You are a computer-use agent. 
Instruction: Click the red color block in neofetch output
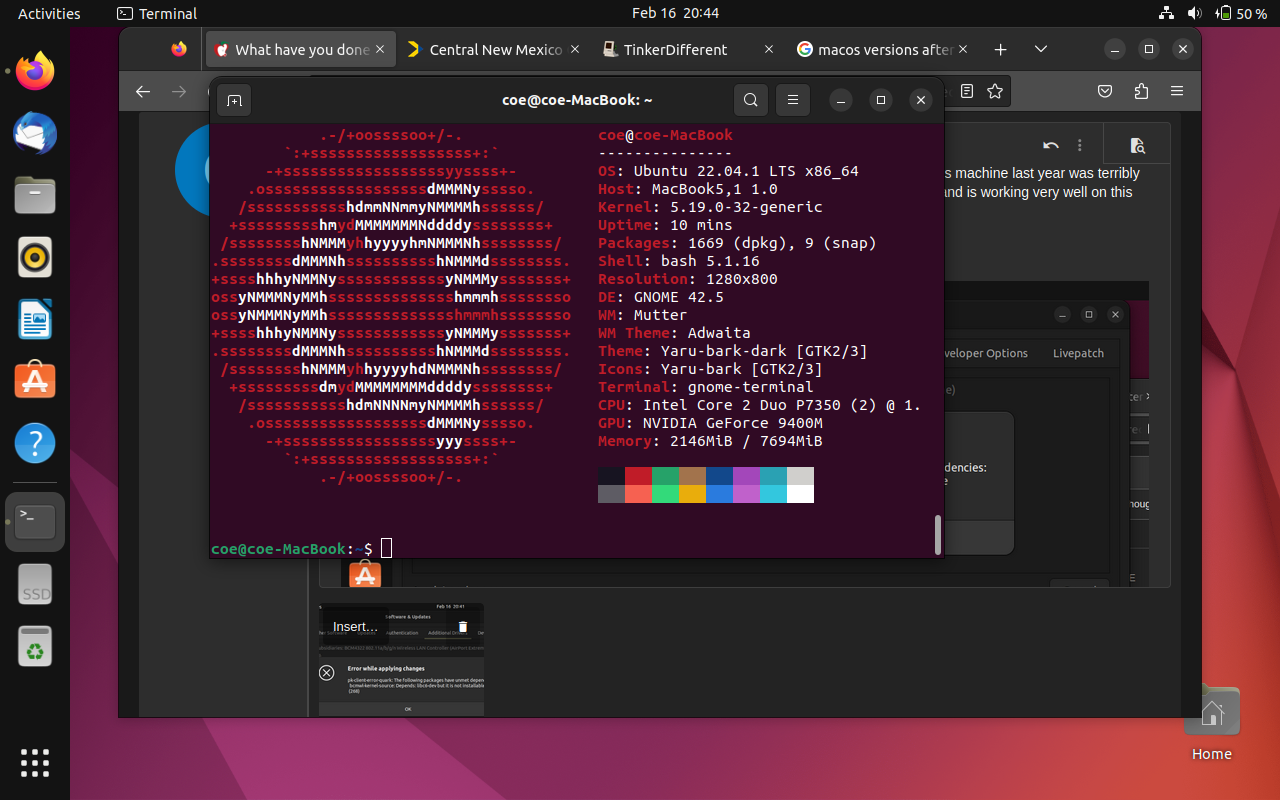[638, 476]
